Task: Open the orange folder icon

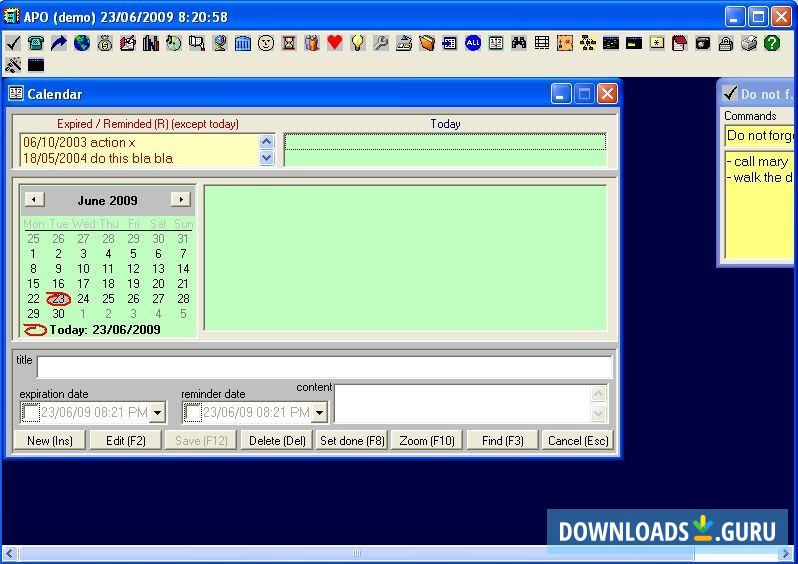Action: (426, 43)
